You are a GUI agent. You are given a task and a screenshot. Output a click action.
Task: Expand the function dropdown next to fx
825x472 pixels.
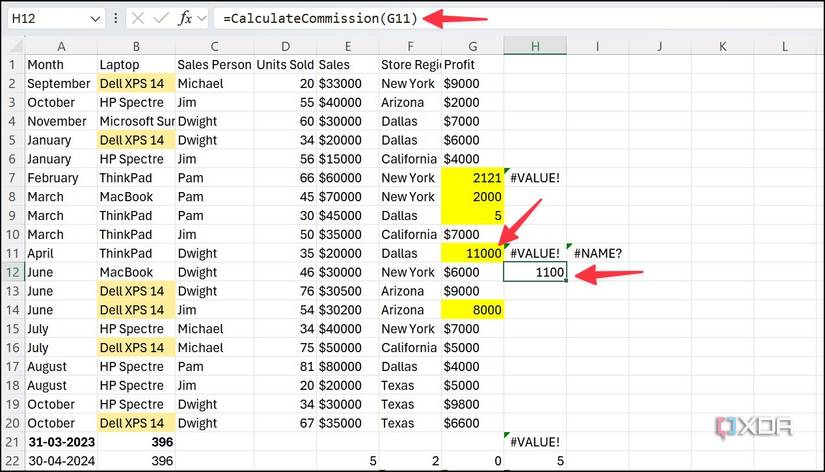202,19
